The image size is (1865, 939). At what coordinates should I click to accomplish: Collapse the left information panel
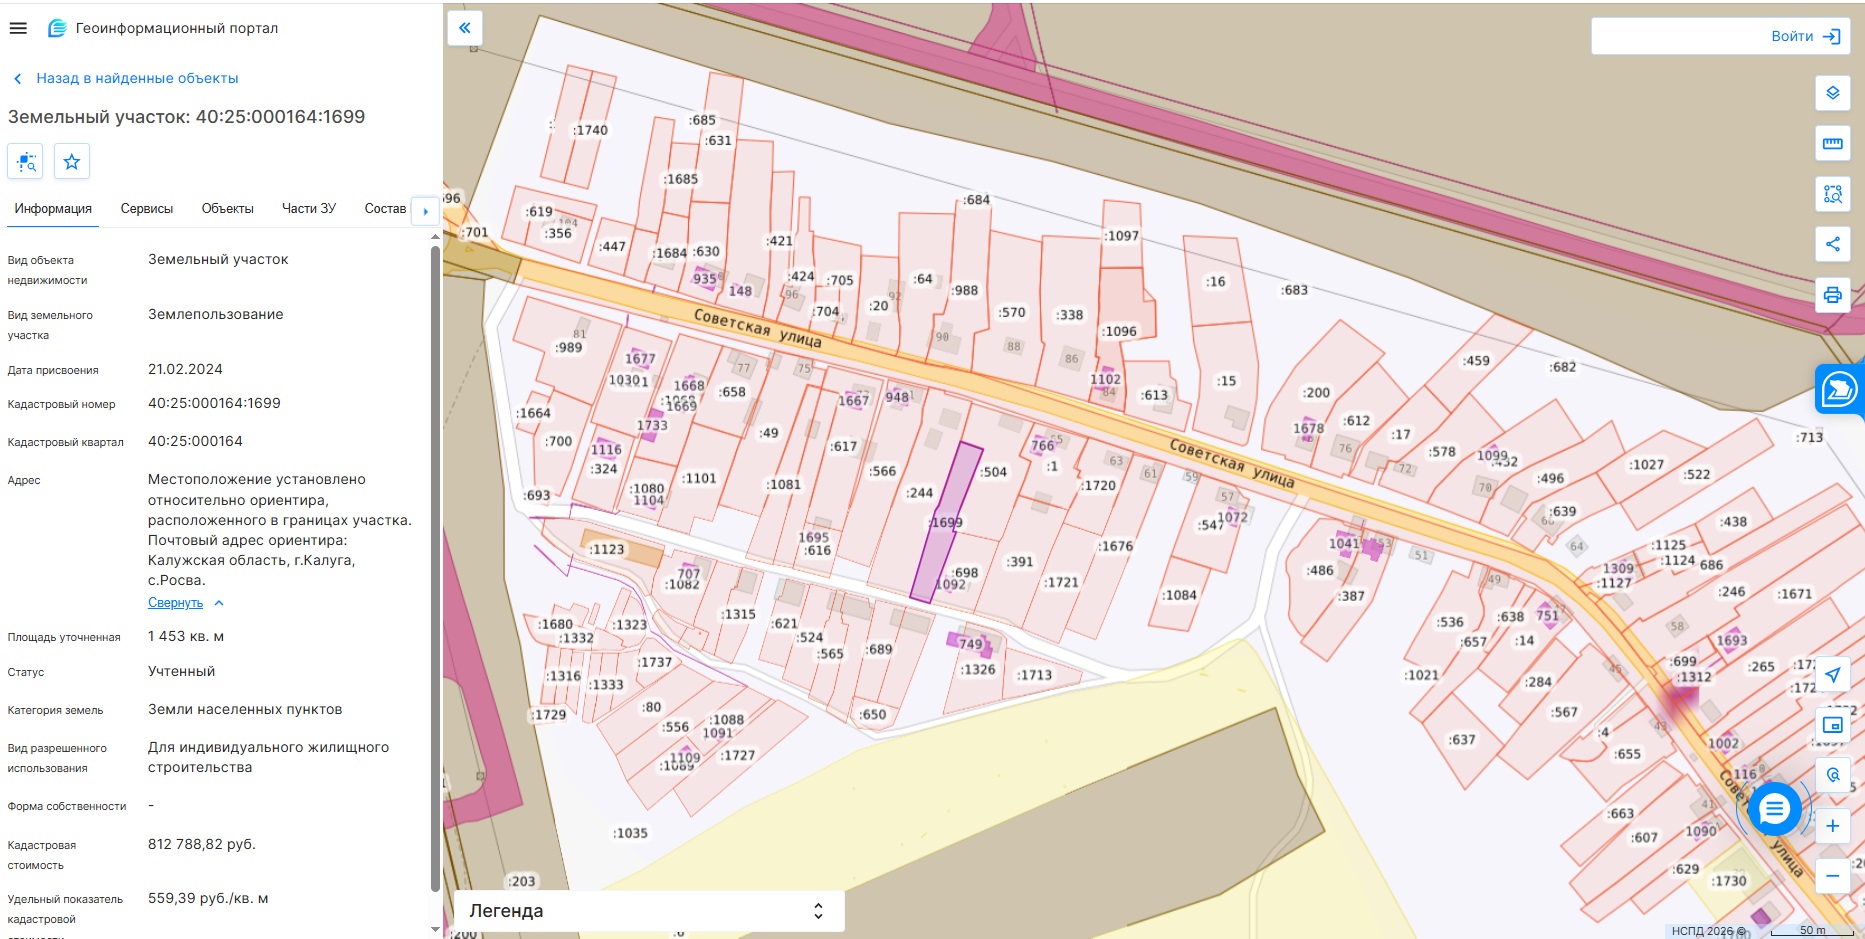tap(465, 28)
